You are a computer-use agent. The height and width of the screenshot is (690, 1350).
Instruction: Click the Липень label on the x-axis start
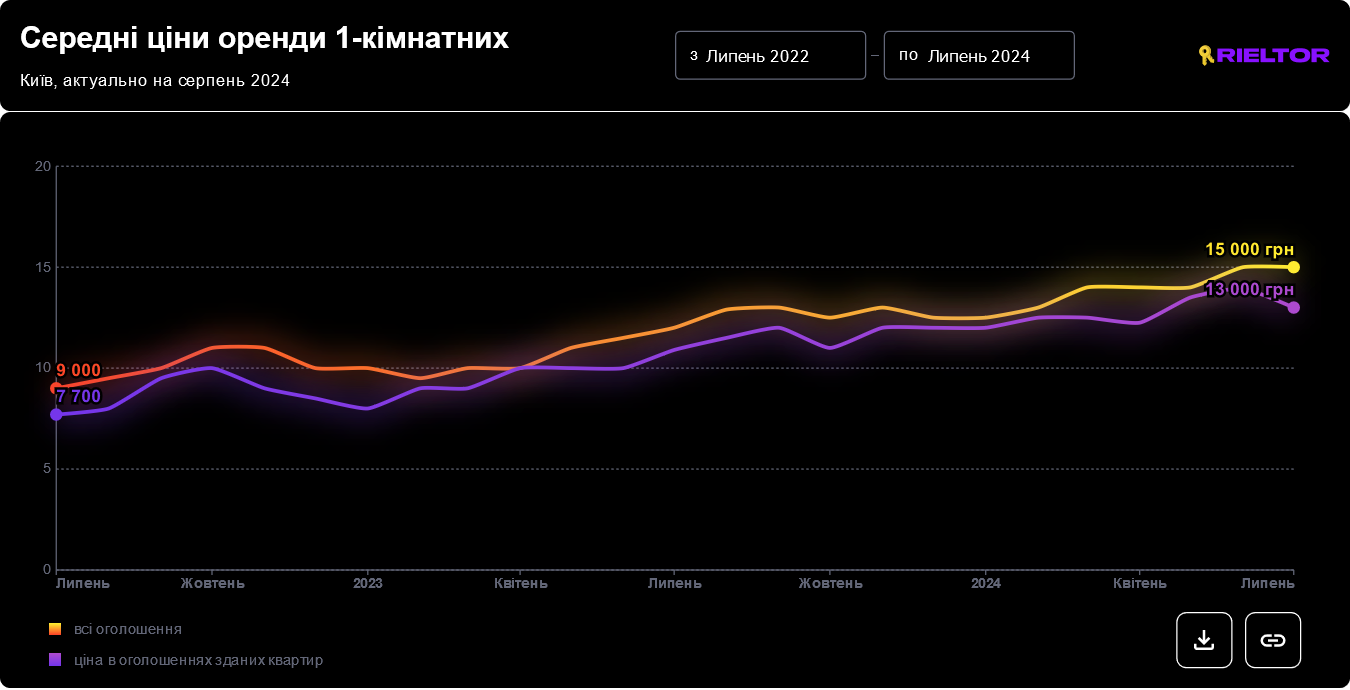click(83, 582)
